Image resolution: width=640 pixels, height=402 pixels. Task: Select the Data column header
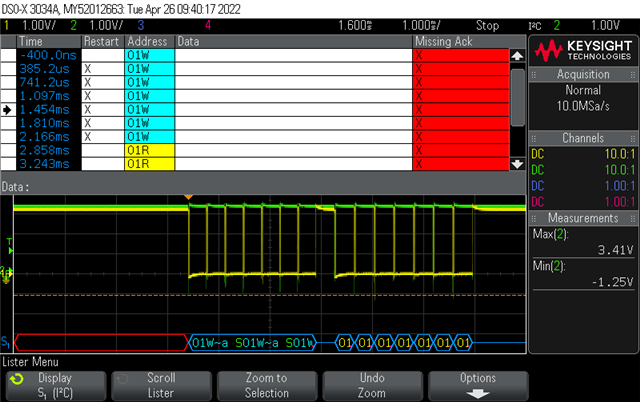coord(293,42)
